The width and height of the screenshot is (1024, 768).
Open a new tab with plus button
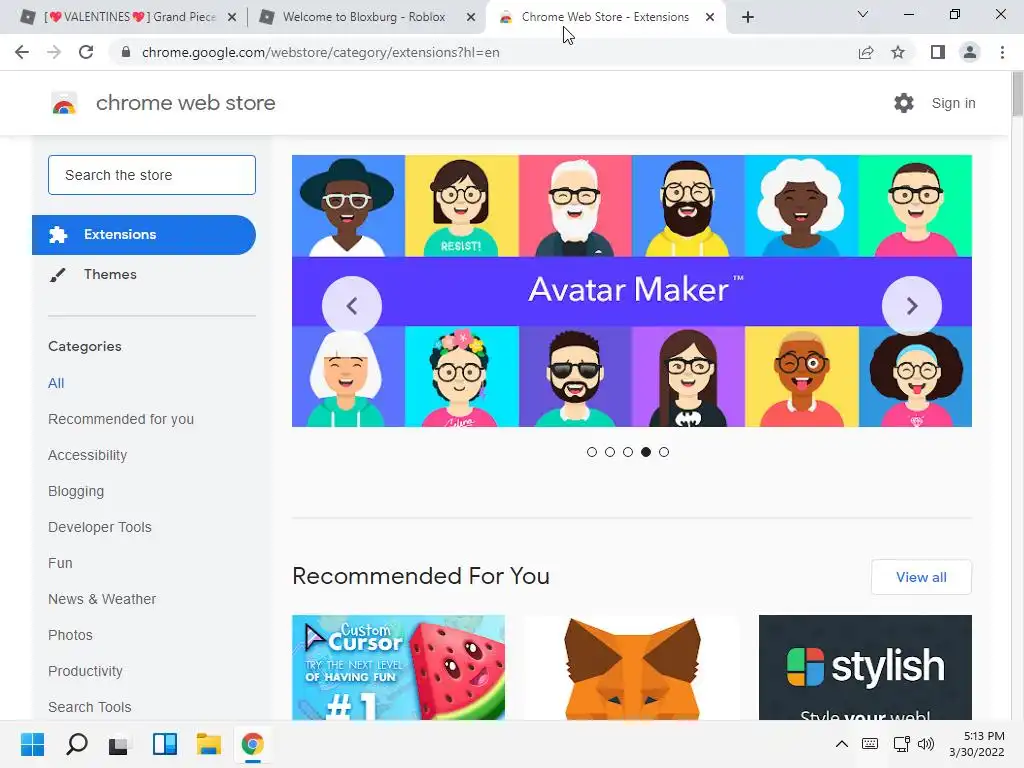point(748,17)
